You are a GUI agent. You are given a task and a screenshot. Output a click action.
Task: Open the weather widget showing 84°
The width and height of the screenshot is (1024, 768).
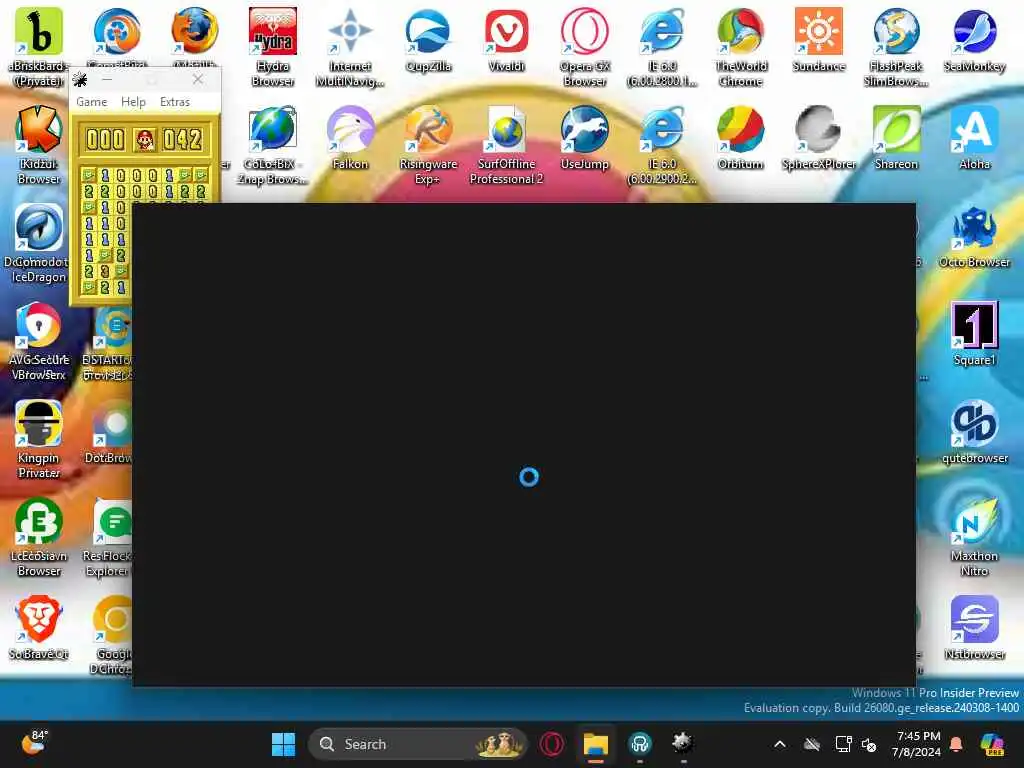point(34,743)
